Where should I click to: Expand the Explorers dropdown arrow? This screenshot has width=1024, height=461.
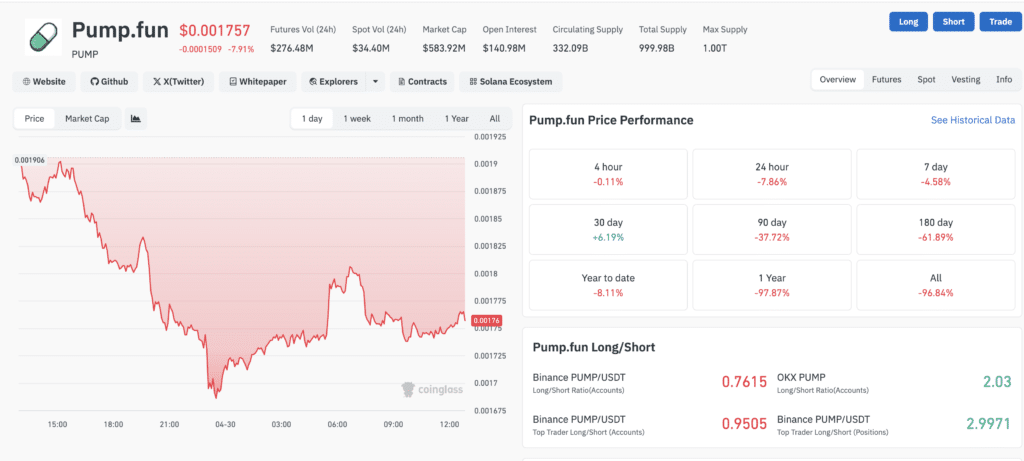375,81
